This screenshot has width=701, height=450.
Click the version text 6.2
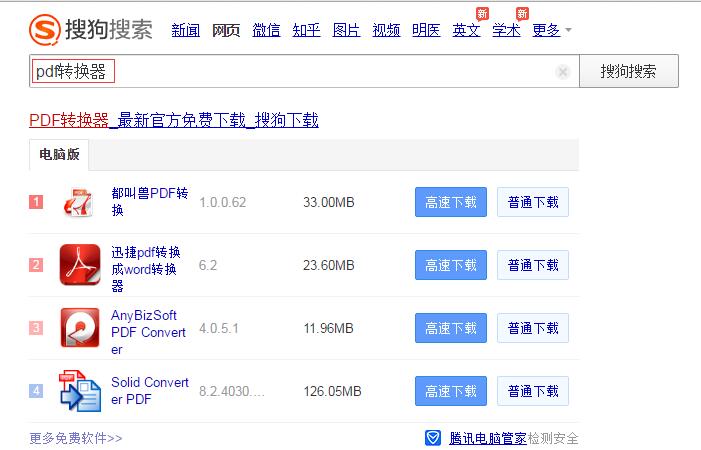pyautogui.click(x=208, y=265)
